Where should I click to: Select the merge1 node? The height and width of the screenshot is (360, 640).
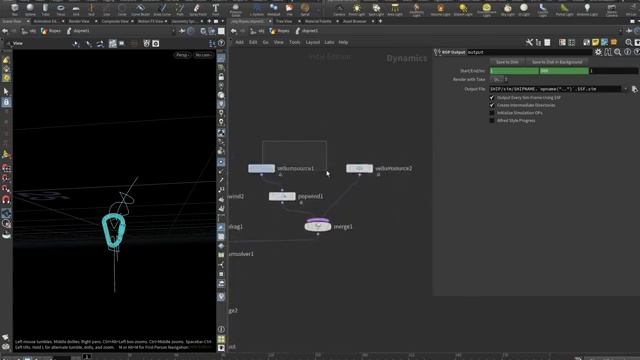tap(318, 226)
